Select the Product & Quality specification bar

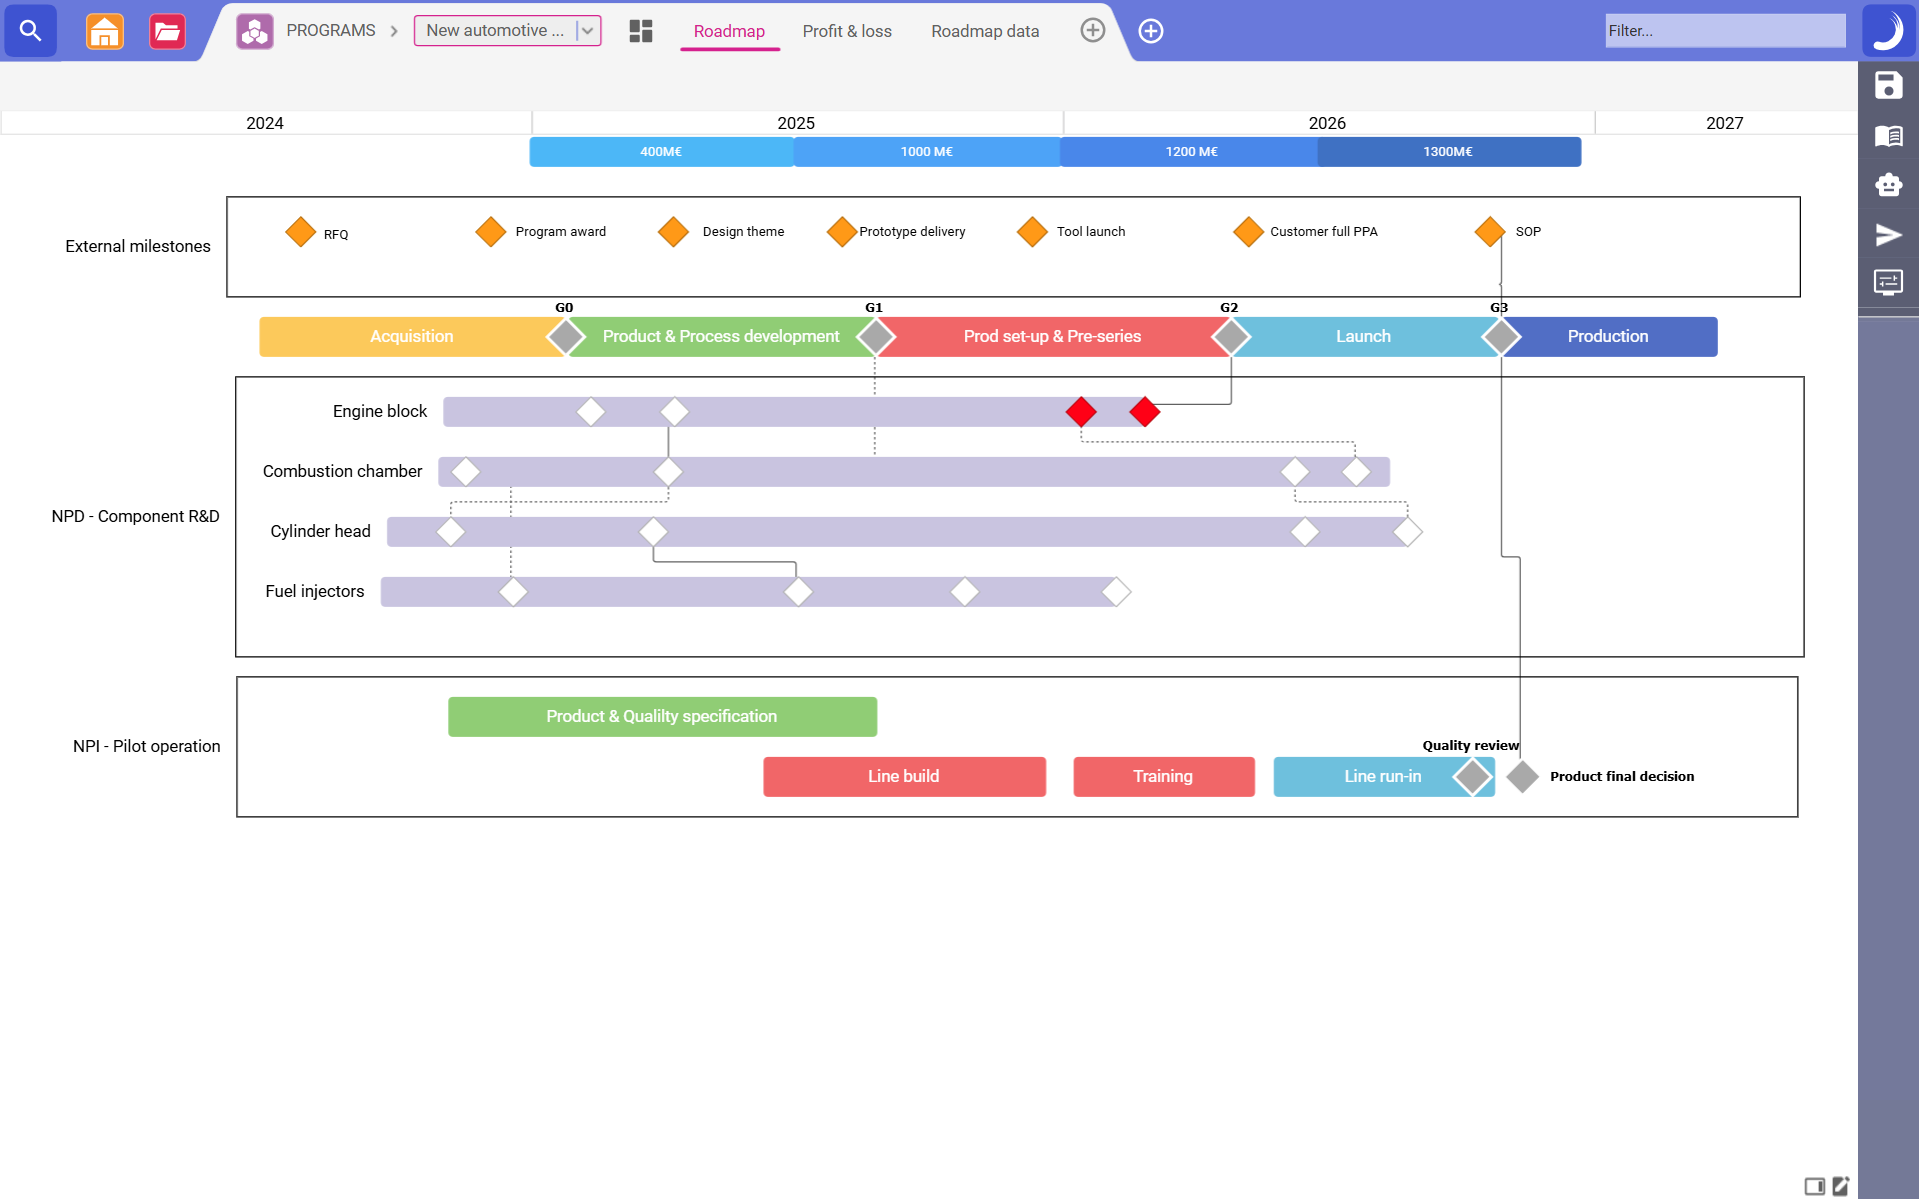pos(662,717)
